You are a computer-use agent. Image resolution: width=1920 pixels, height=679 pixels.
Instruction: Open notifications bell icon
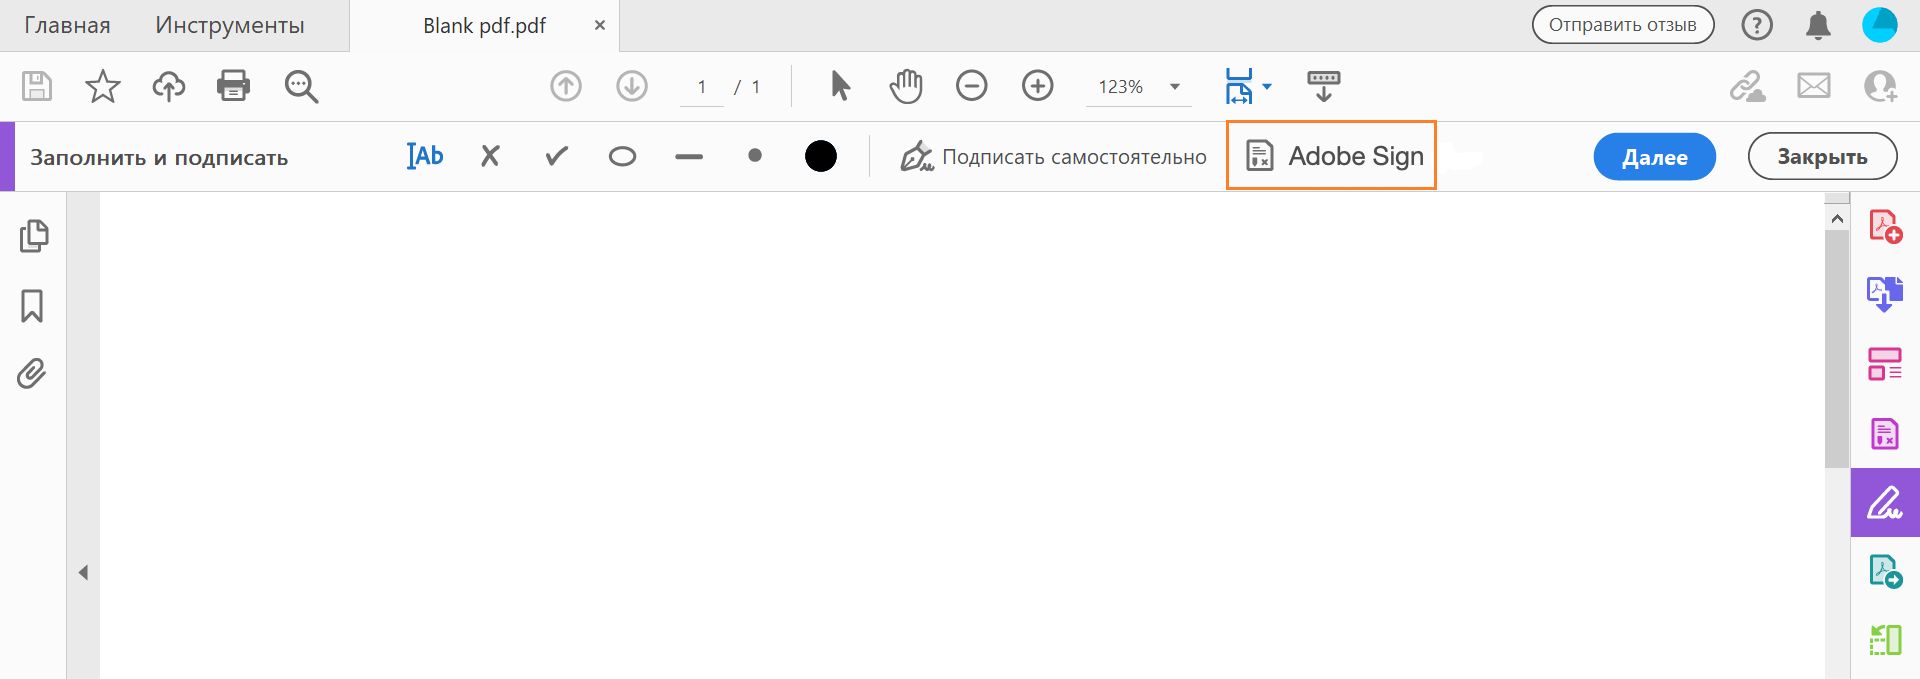click(1818, 25)
